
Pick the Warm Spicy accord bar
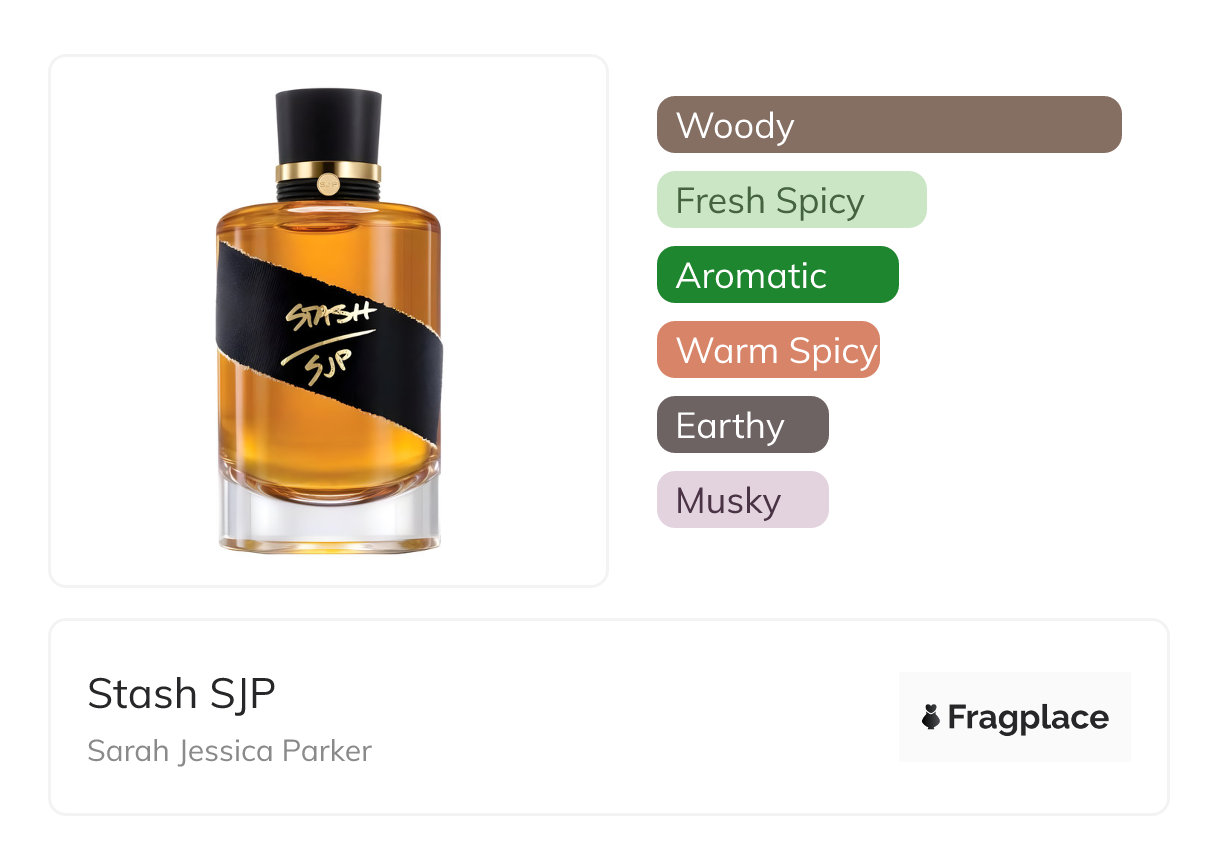(768, 350)
